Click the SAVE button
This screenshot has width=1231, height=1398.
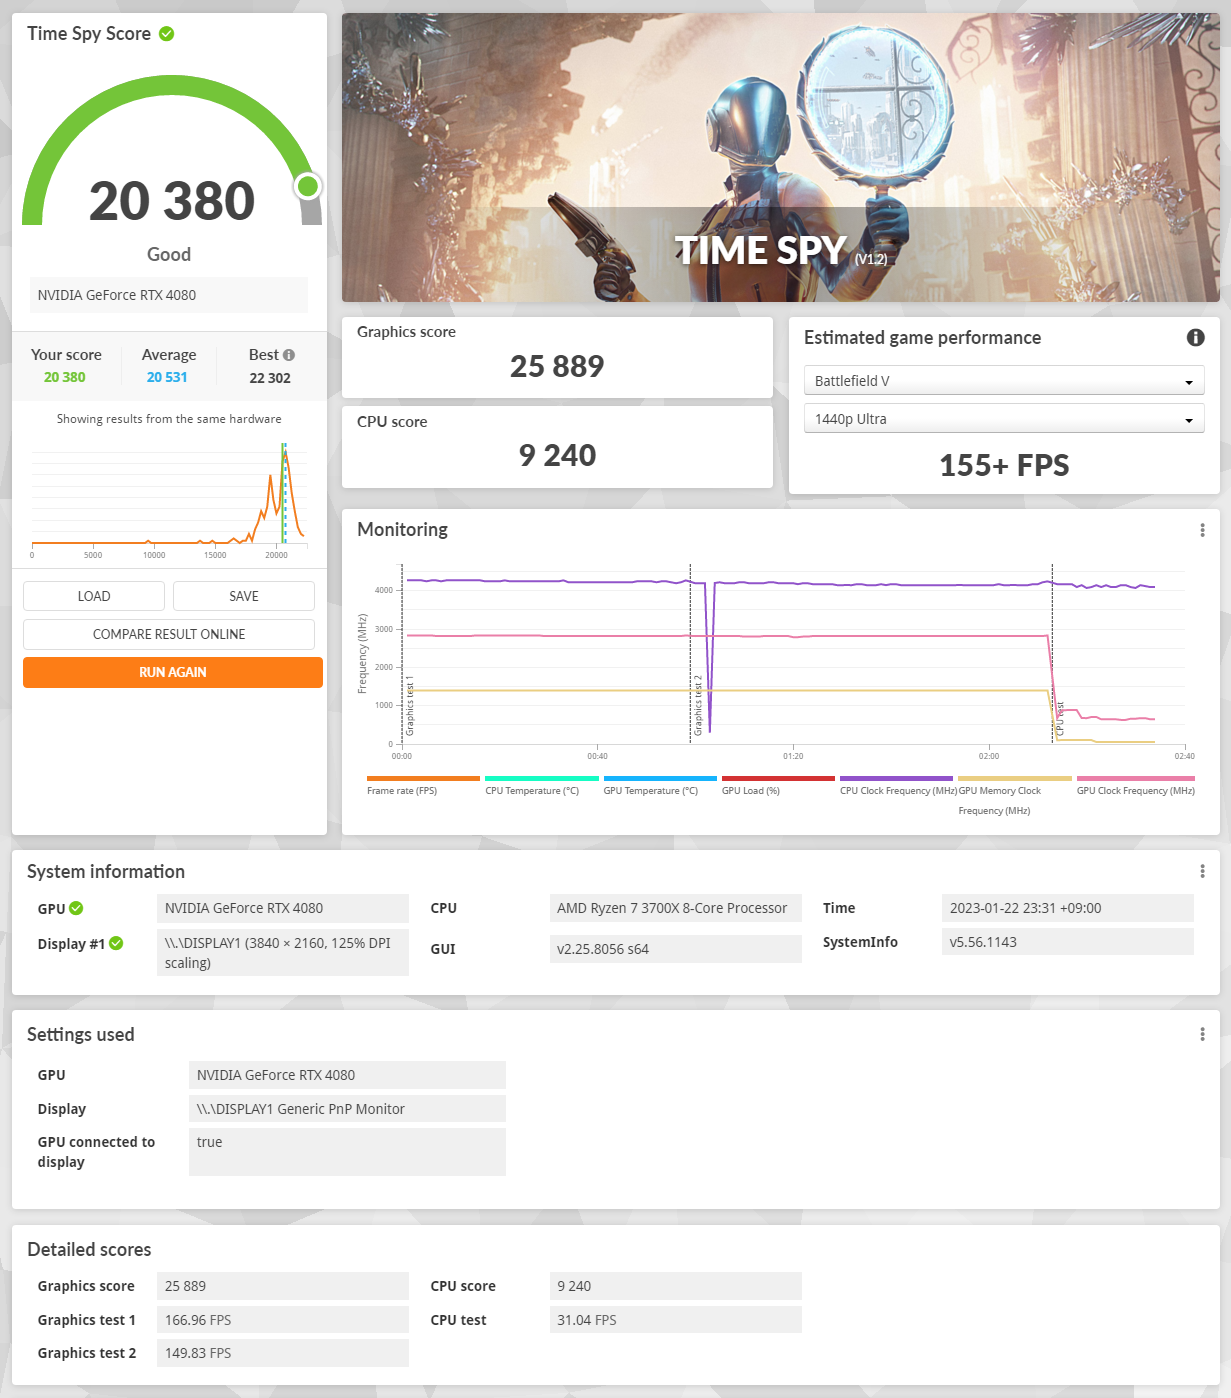coord(244,596)
